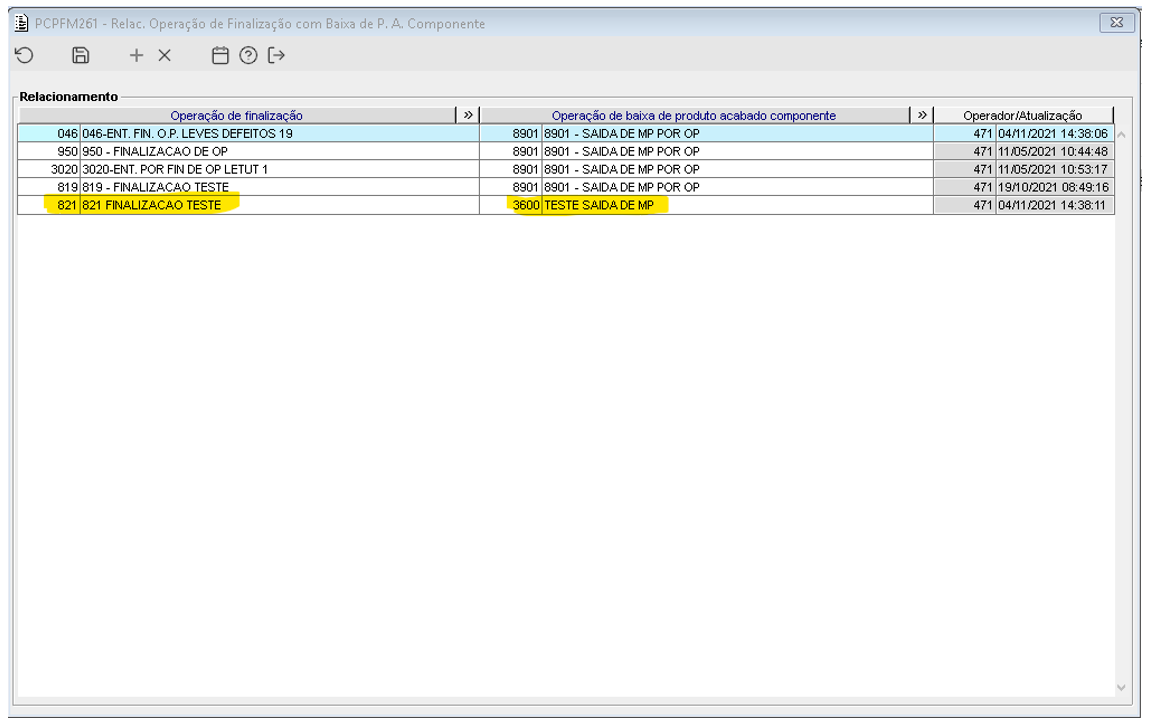
Task: Expand the "Operação de finalização" column with »
Action: click(x=467, y=115)
